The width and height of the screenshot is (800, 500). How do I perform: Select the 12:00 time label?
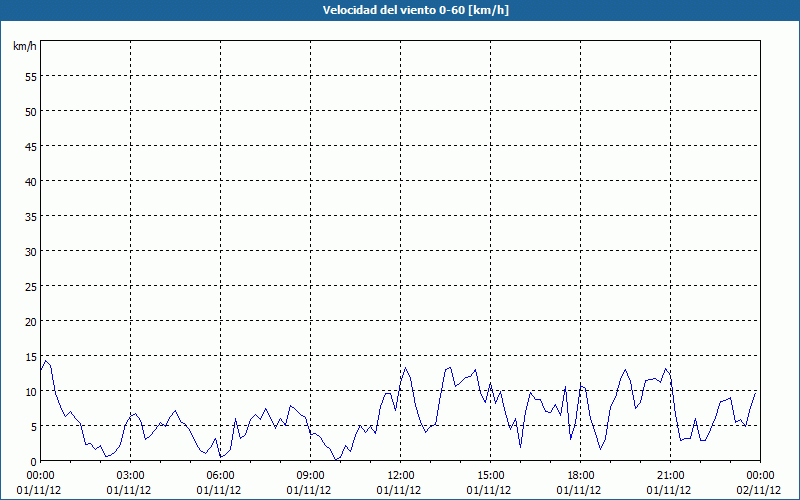pyautogui.click(x=401, y=476)
